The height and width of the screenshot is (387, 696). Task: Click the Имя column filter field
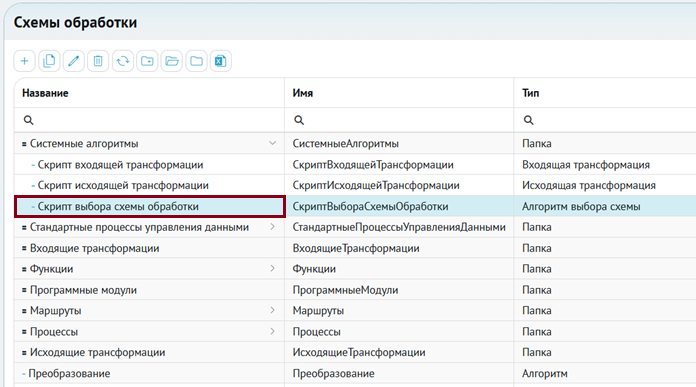(x=399, y=120)
